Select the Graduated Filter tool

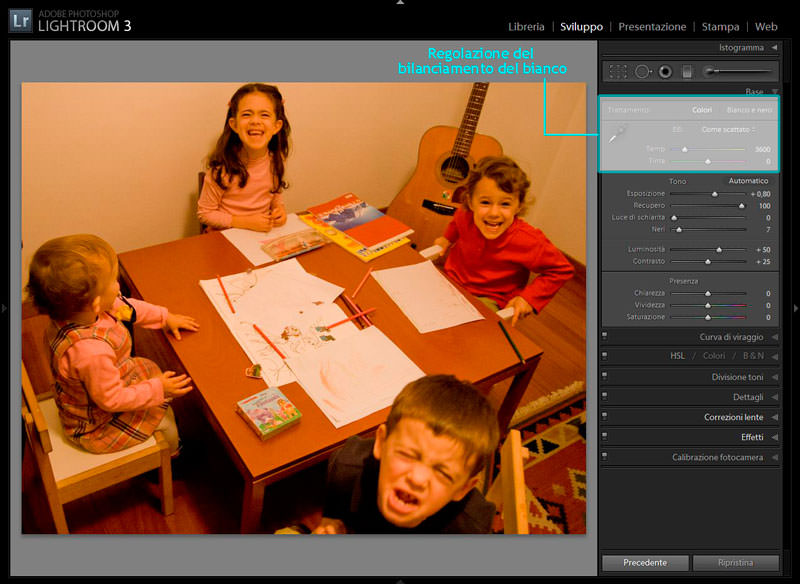point(687,71)
